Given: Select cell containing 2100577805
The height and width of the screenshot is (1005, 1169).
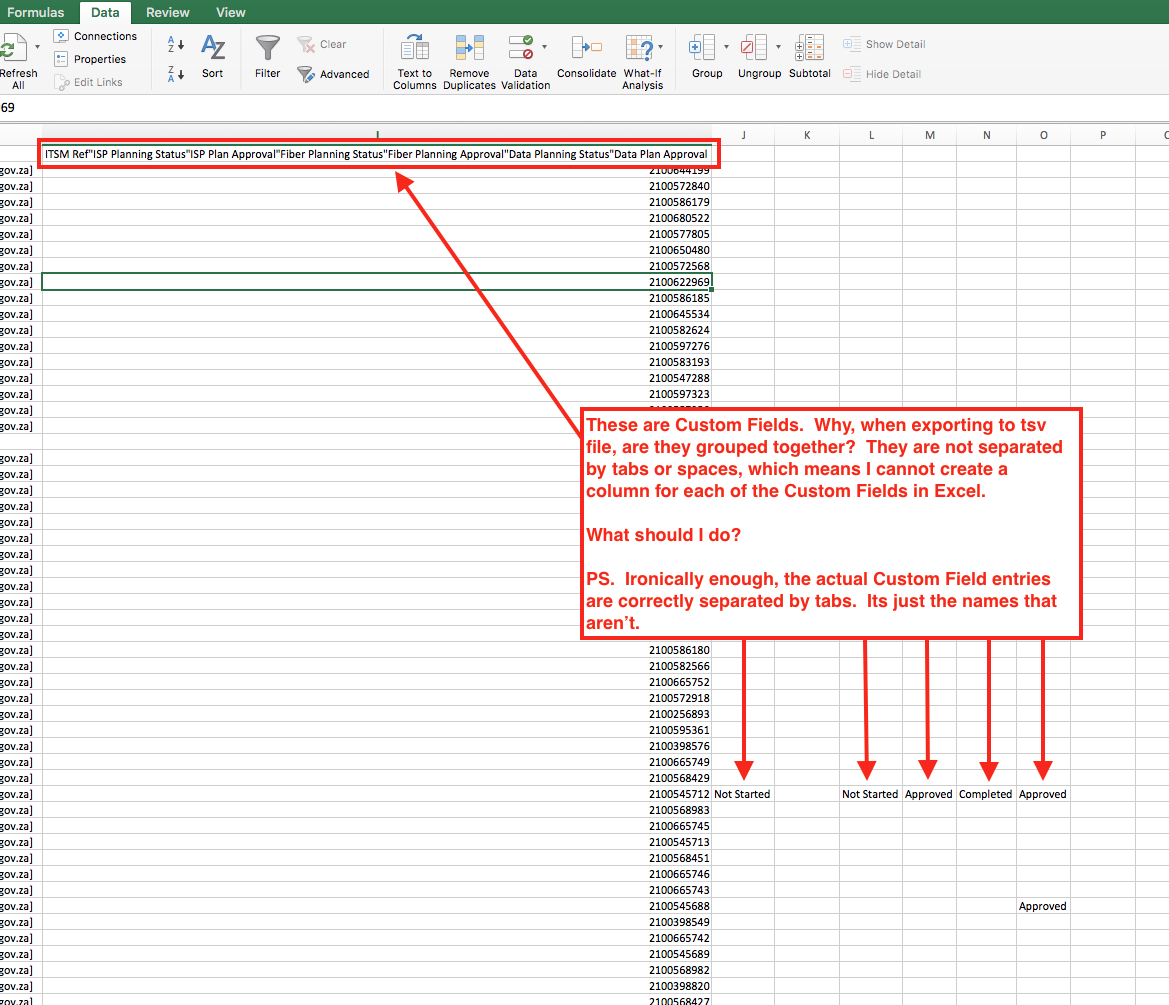Looking at the screenshot, I should tap(377, 234).
